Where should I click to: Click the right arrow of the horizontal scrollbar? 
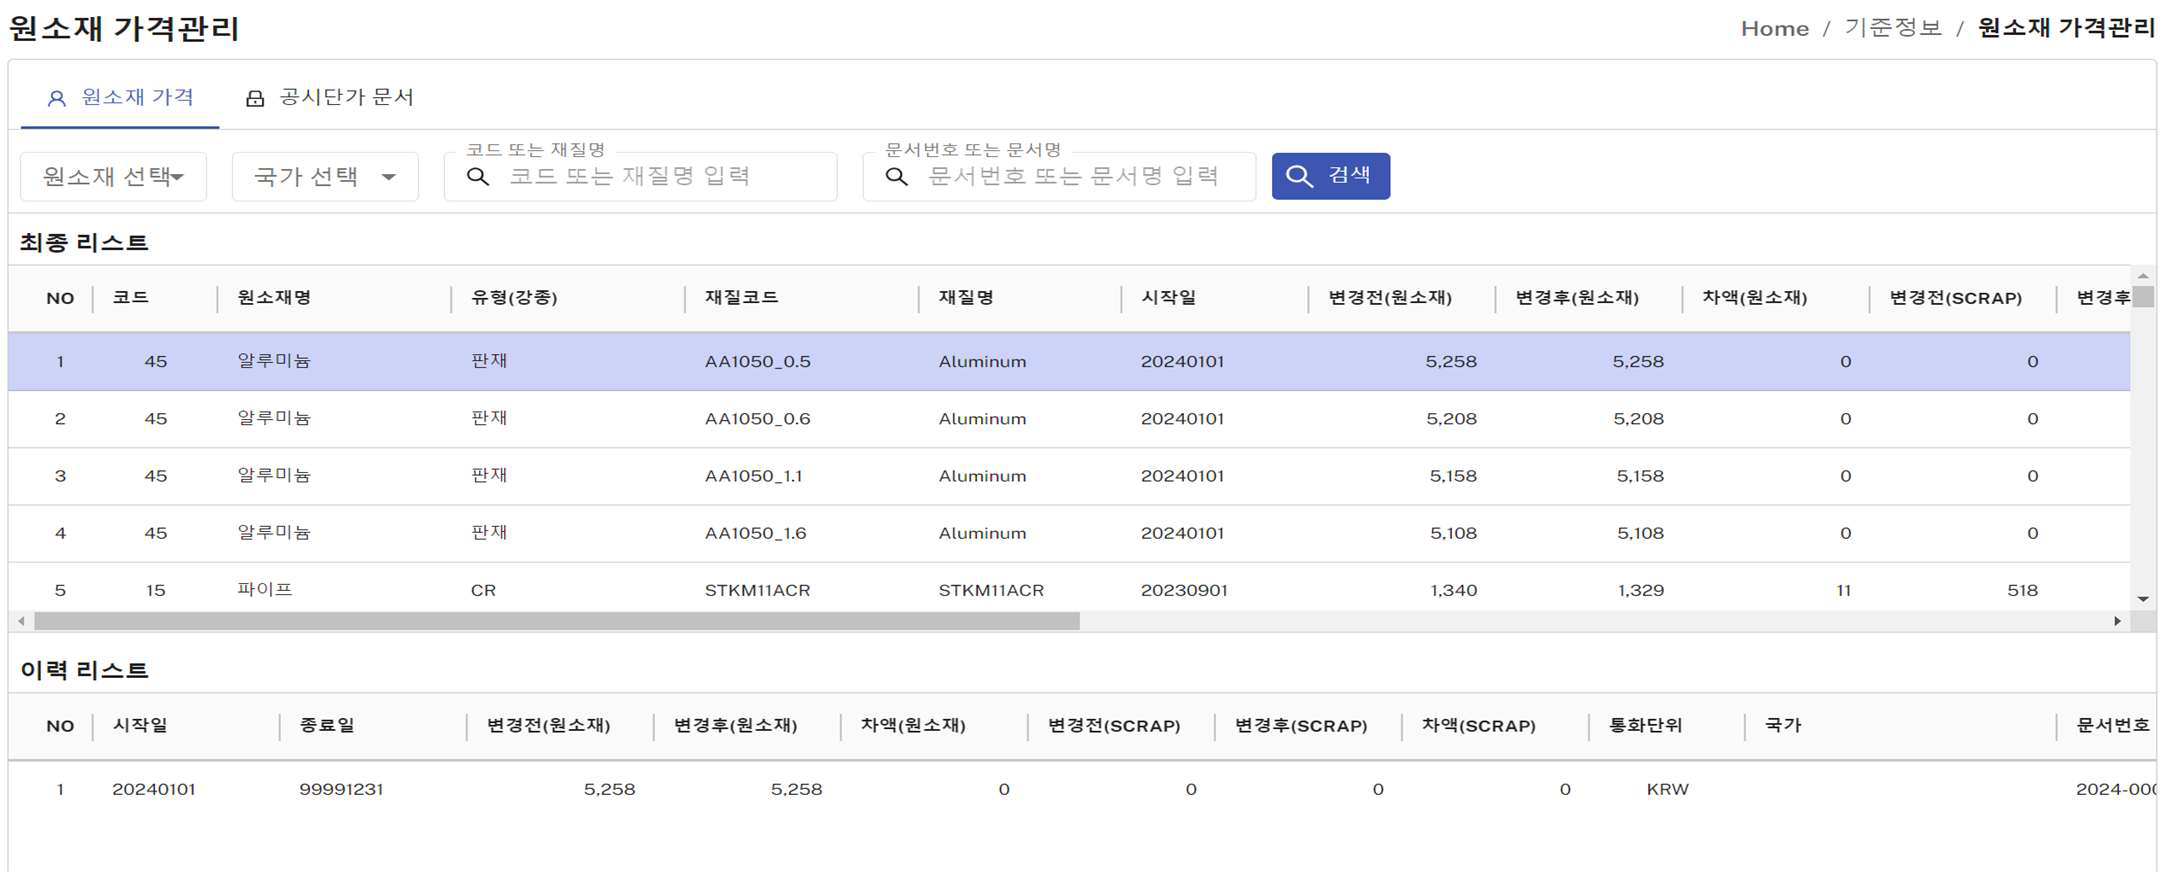2117,621
